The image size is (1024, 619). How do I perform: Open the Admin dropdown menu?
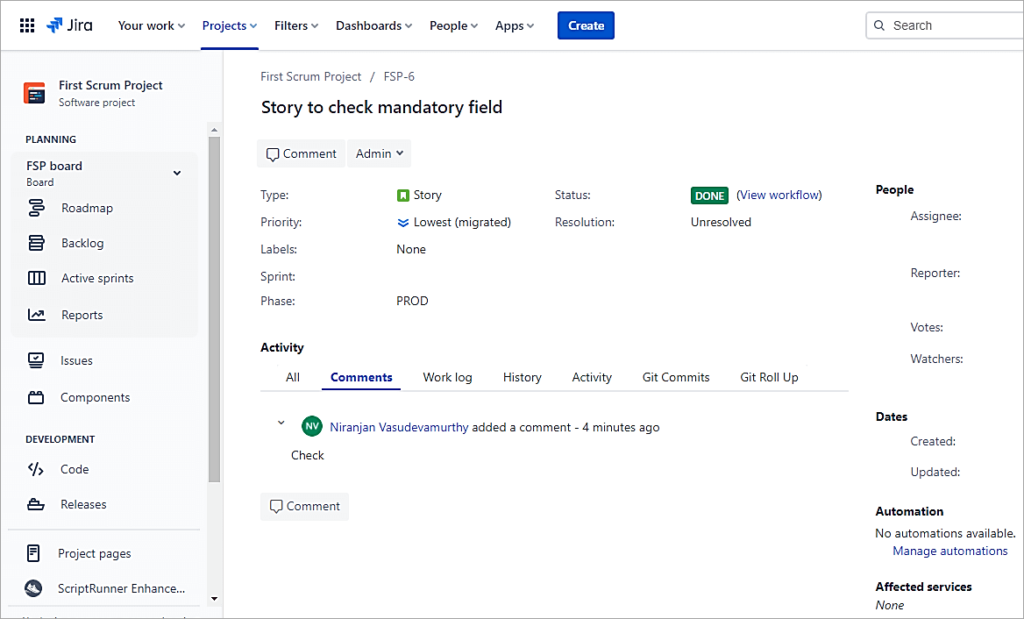coord(379,153)
